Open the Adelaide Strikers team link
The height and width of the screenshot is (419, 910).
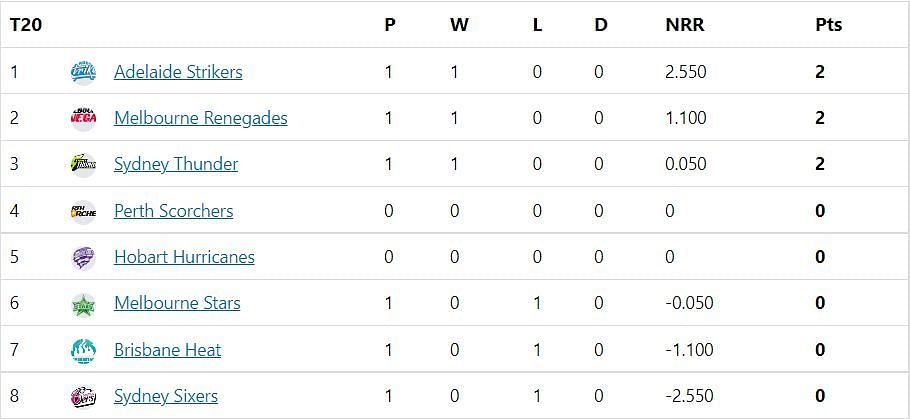click(178, 72)
